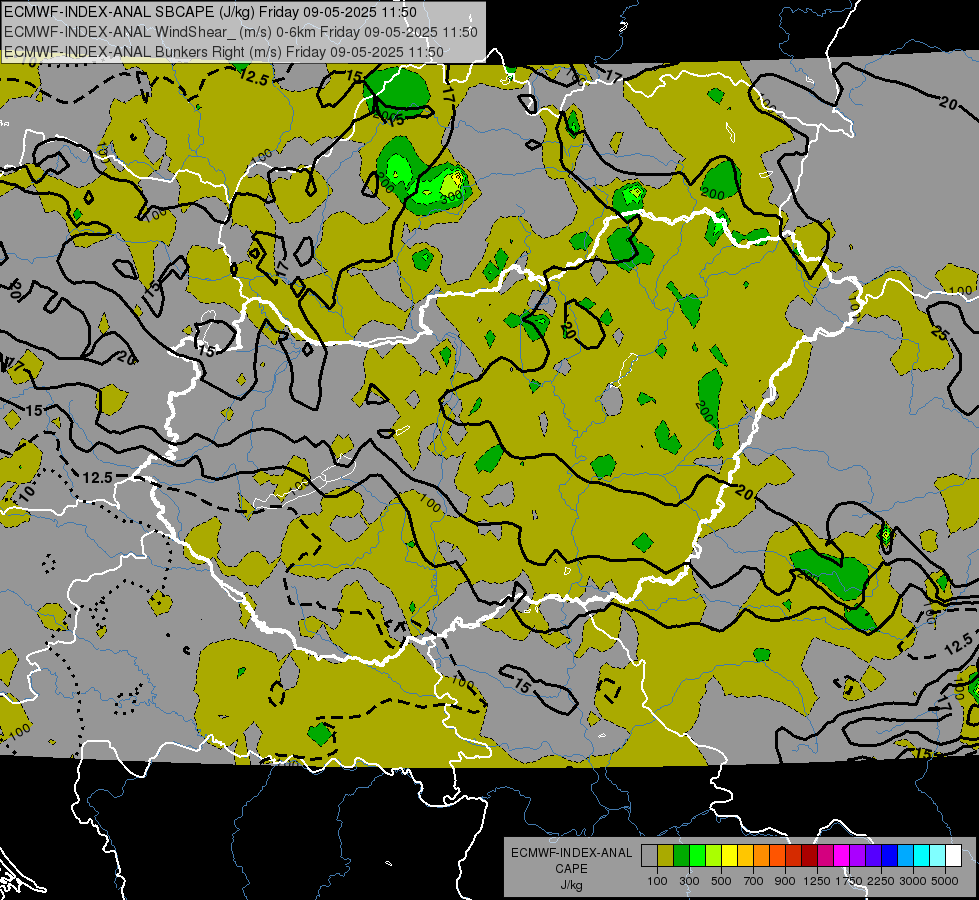
Task: Select the 2250 tick label under legend
Action: (x=880, y=881)
